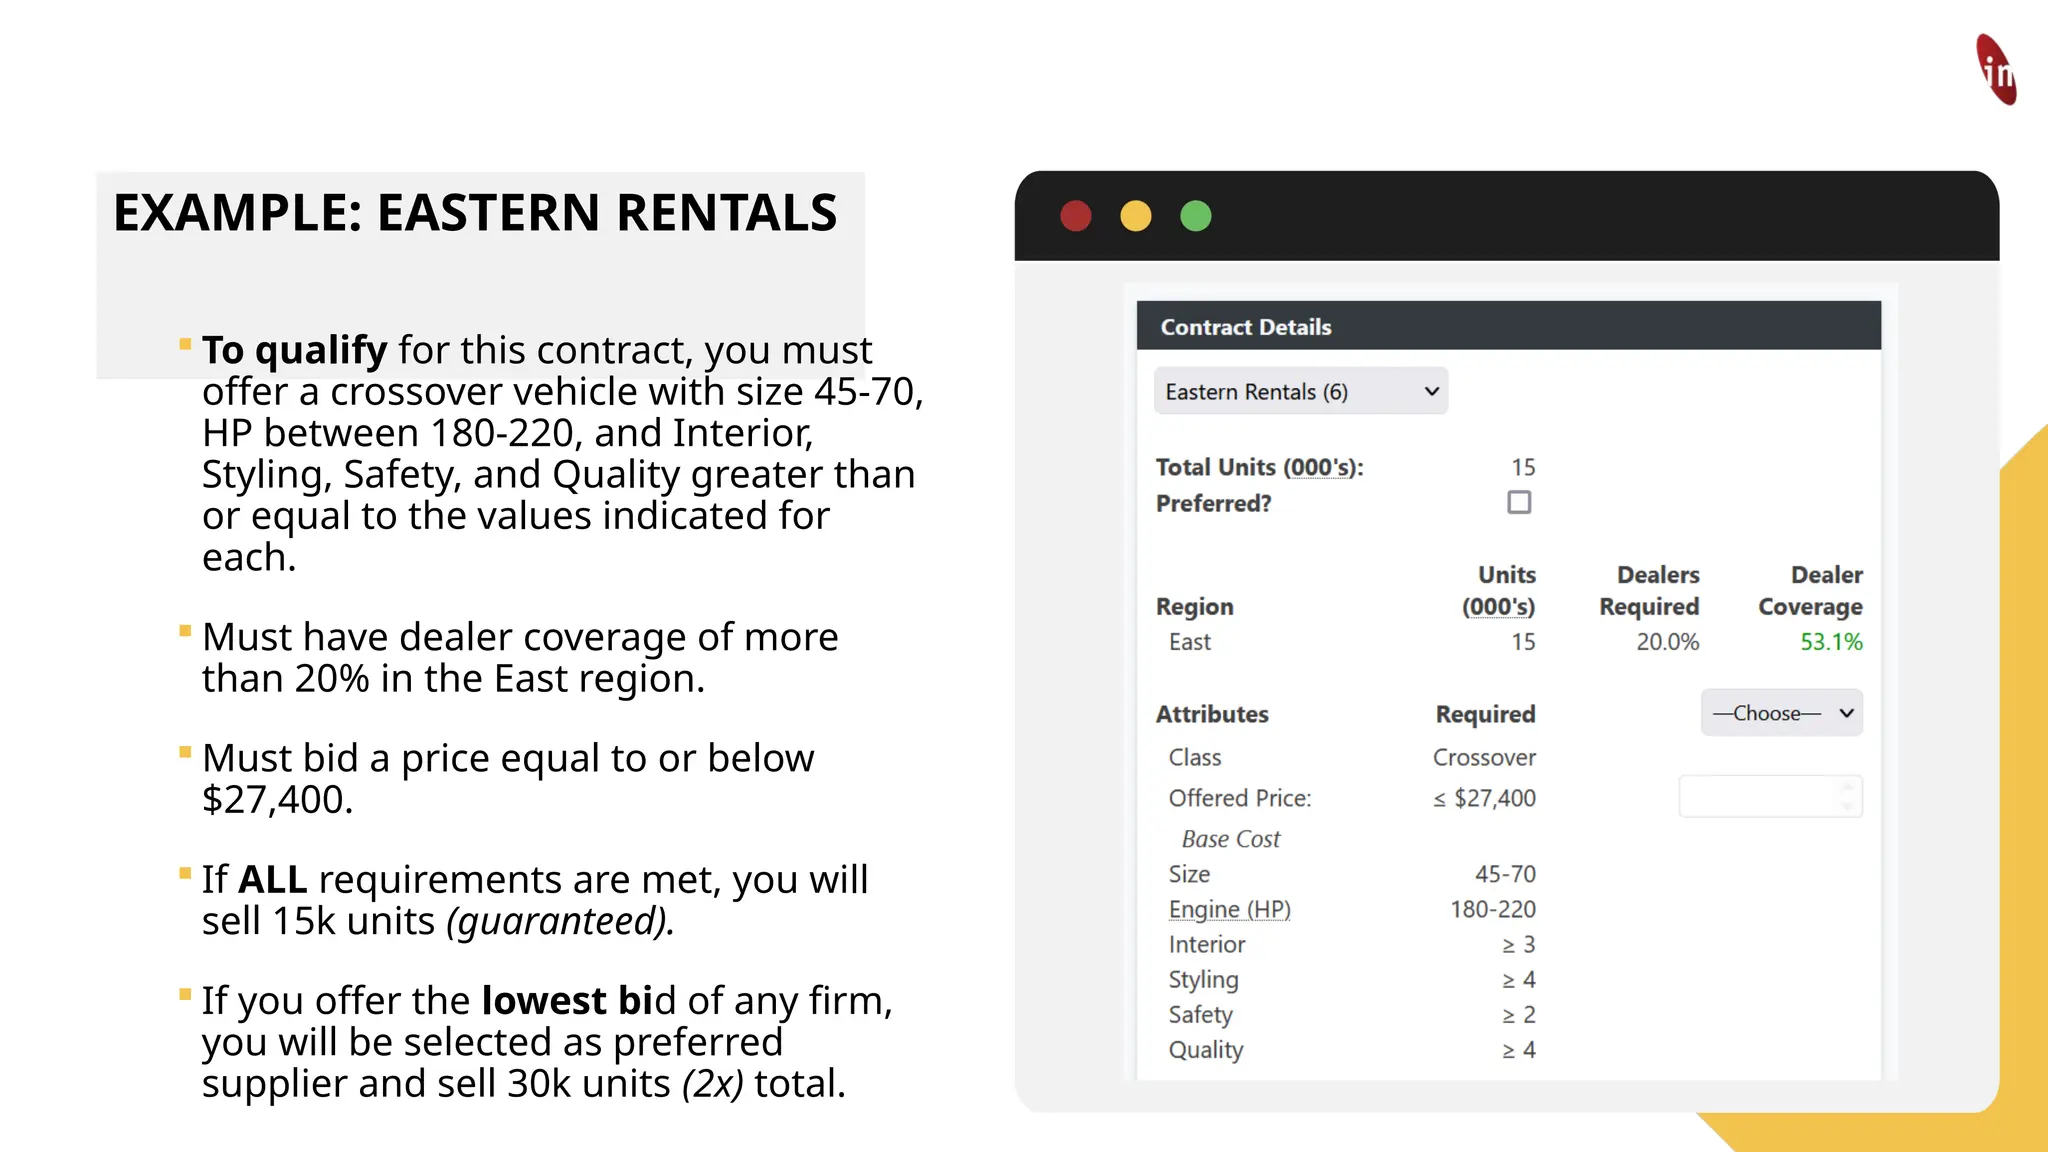
Task: Click the East region row label
Action: click(1190, 642)
